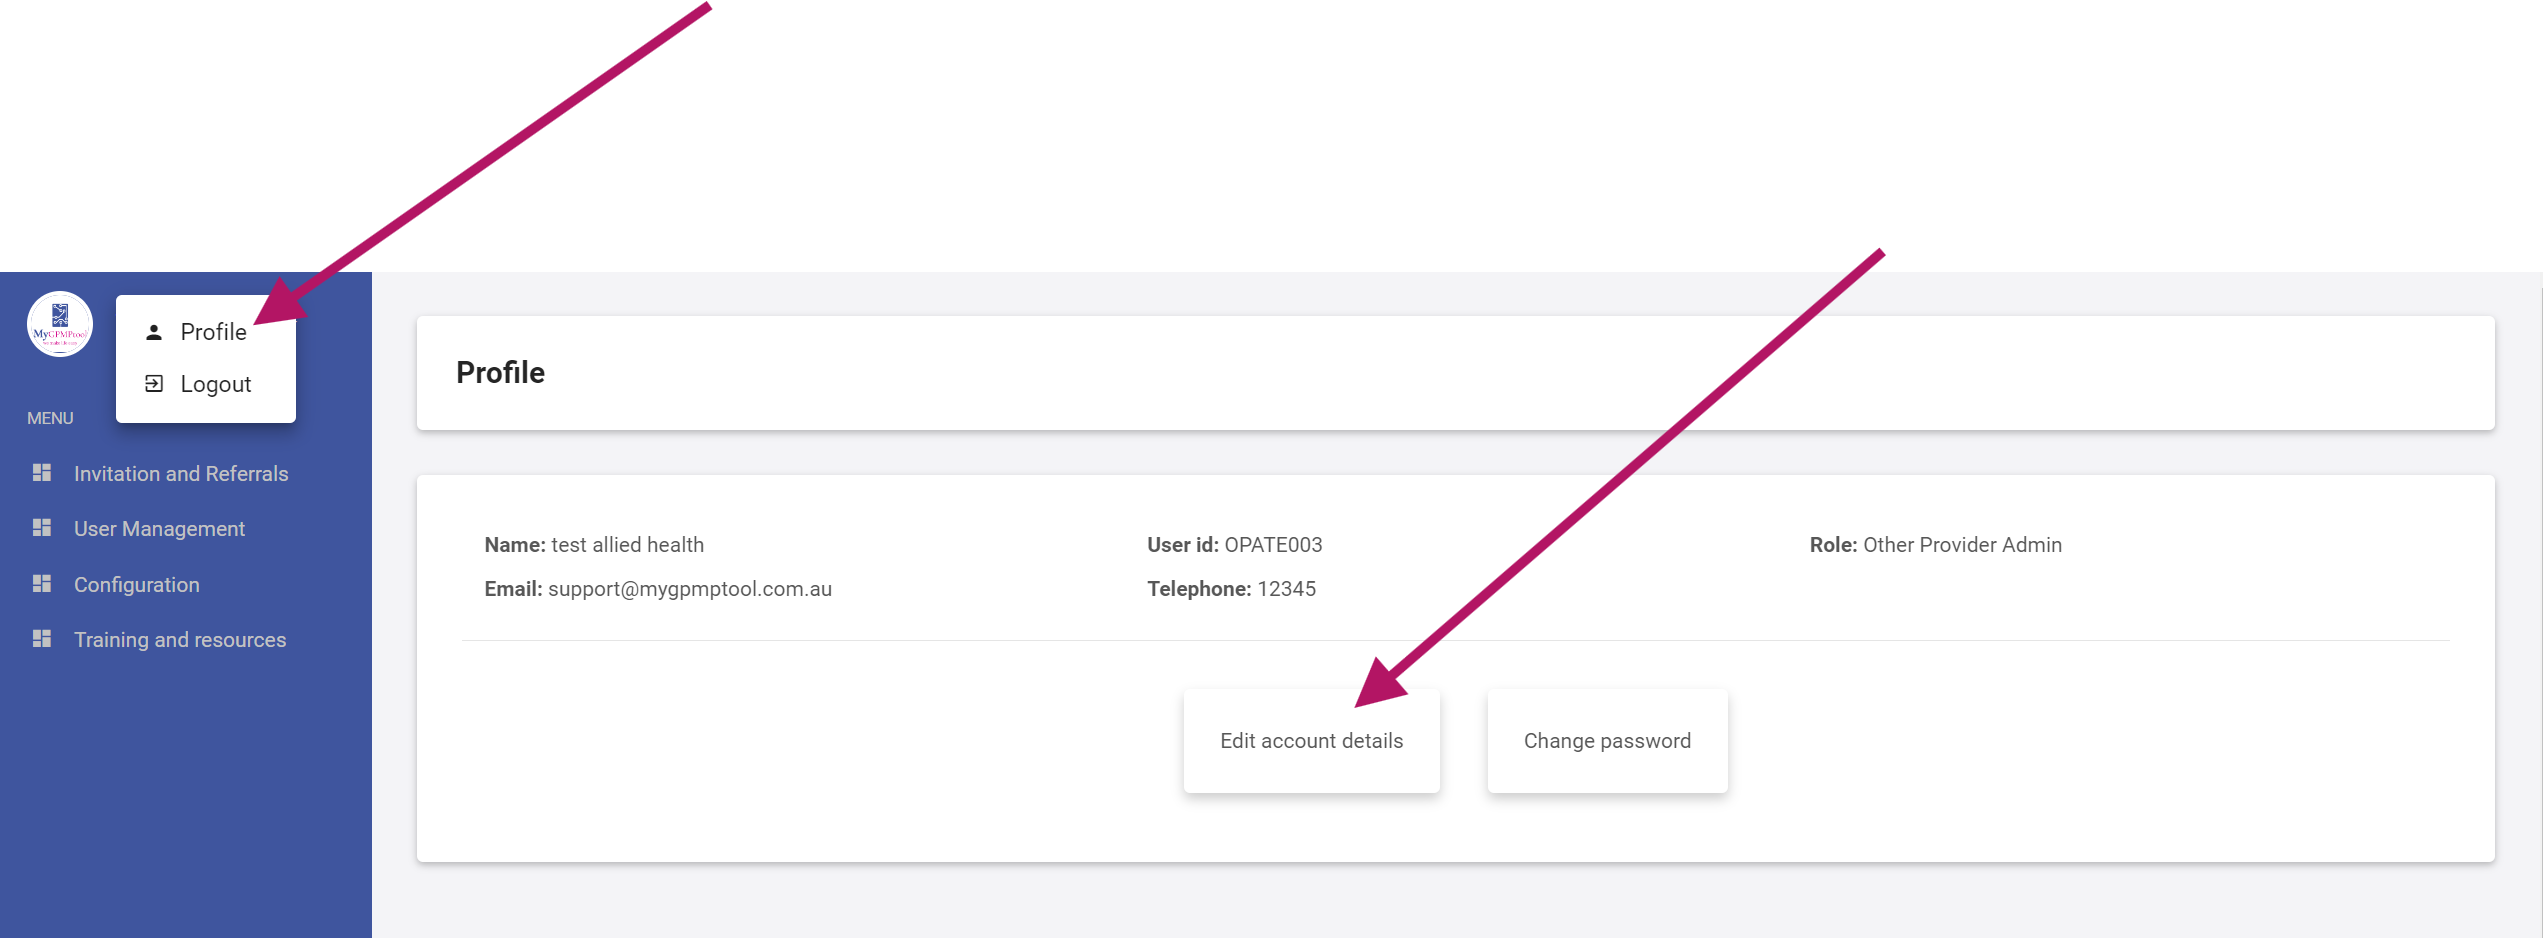The width and height of the screenshot is (2543, 938).
Task: Click the person icon beside Profile
Action: [154, 332]
